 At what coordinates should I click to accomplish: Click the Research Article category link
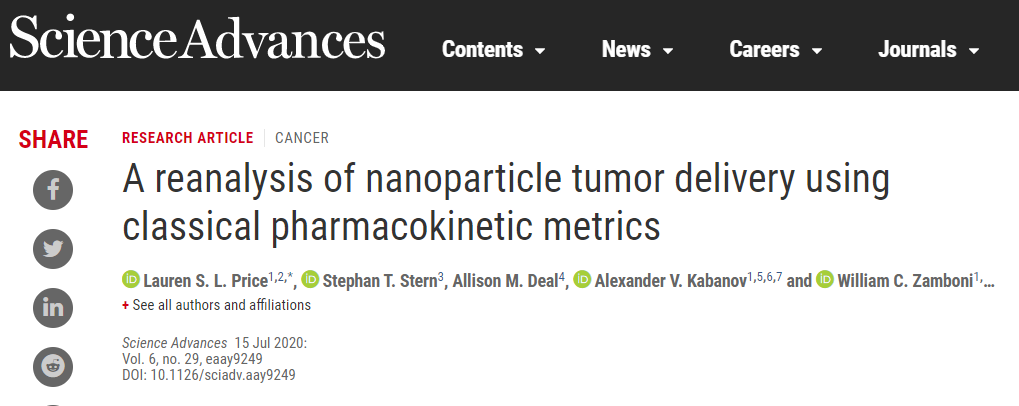pyautogui.click(x=188, y=138)
